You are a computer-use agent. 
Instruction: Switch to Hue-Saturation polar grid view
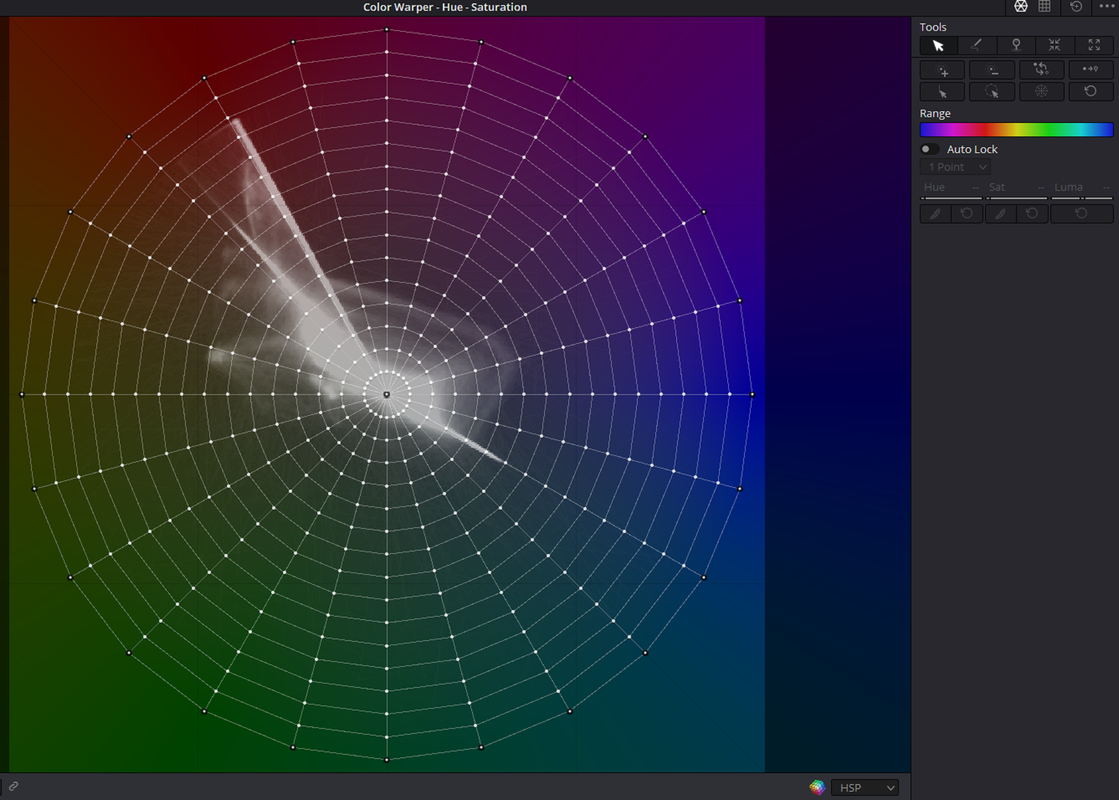pos(1021,6)
